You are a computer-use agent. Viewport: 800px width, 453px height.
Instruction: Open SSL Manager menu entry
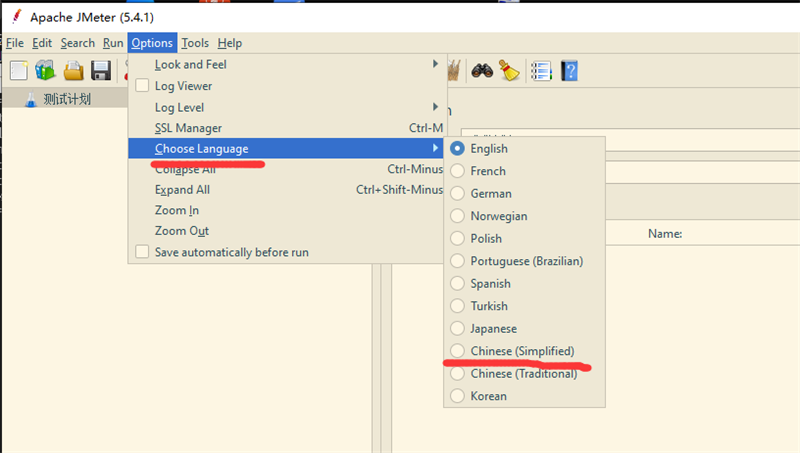pyautogui.click(x=286, y=128)
